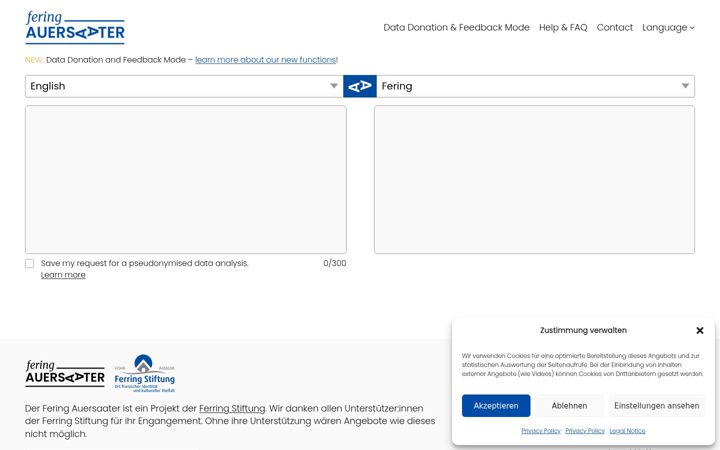The image size is (720, 450).
Task: Open the English source language dropdown
Action: click(x=184, y=86)
